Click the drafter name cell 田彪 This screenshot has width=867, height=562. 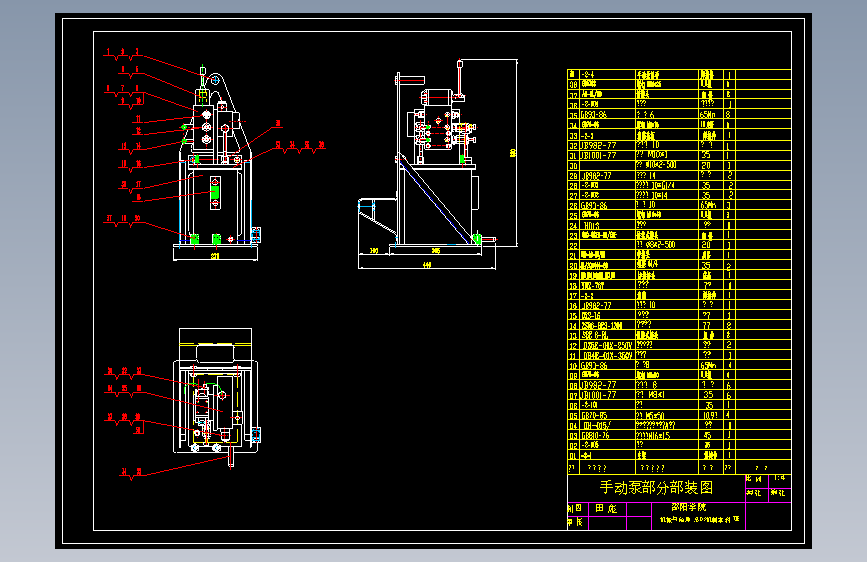click(x=607, y=508)
